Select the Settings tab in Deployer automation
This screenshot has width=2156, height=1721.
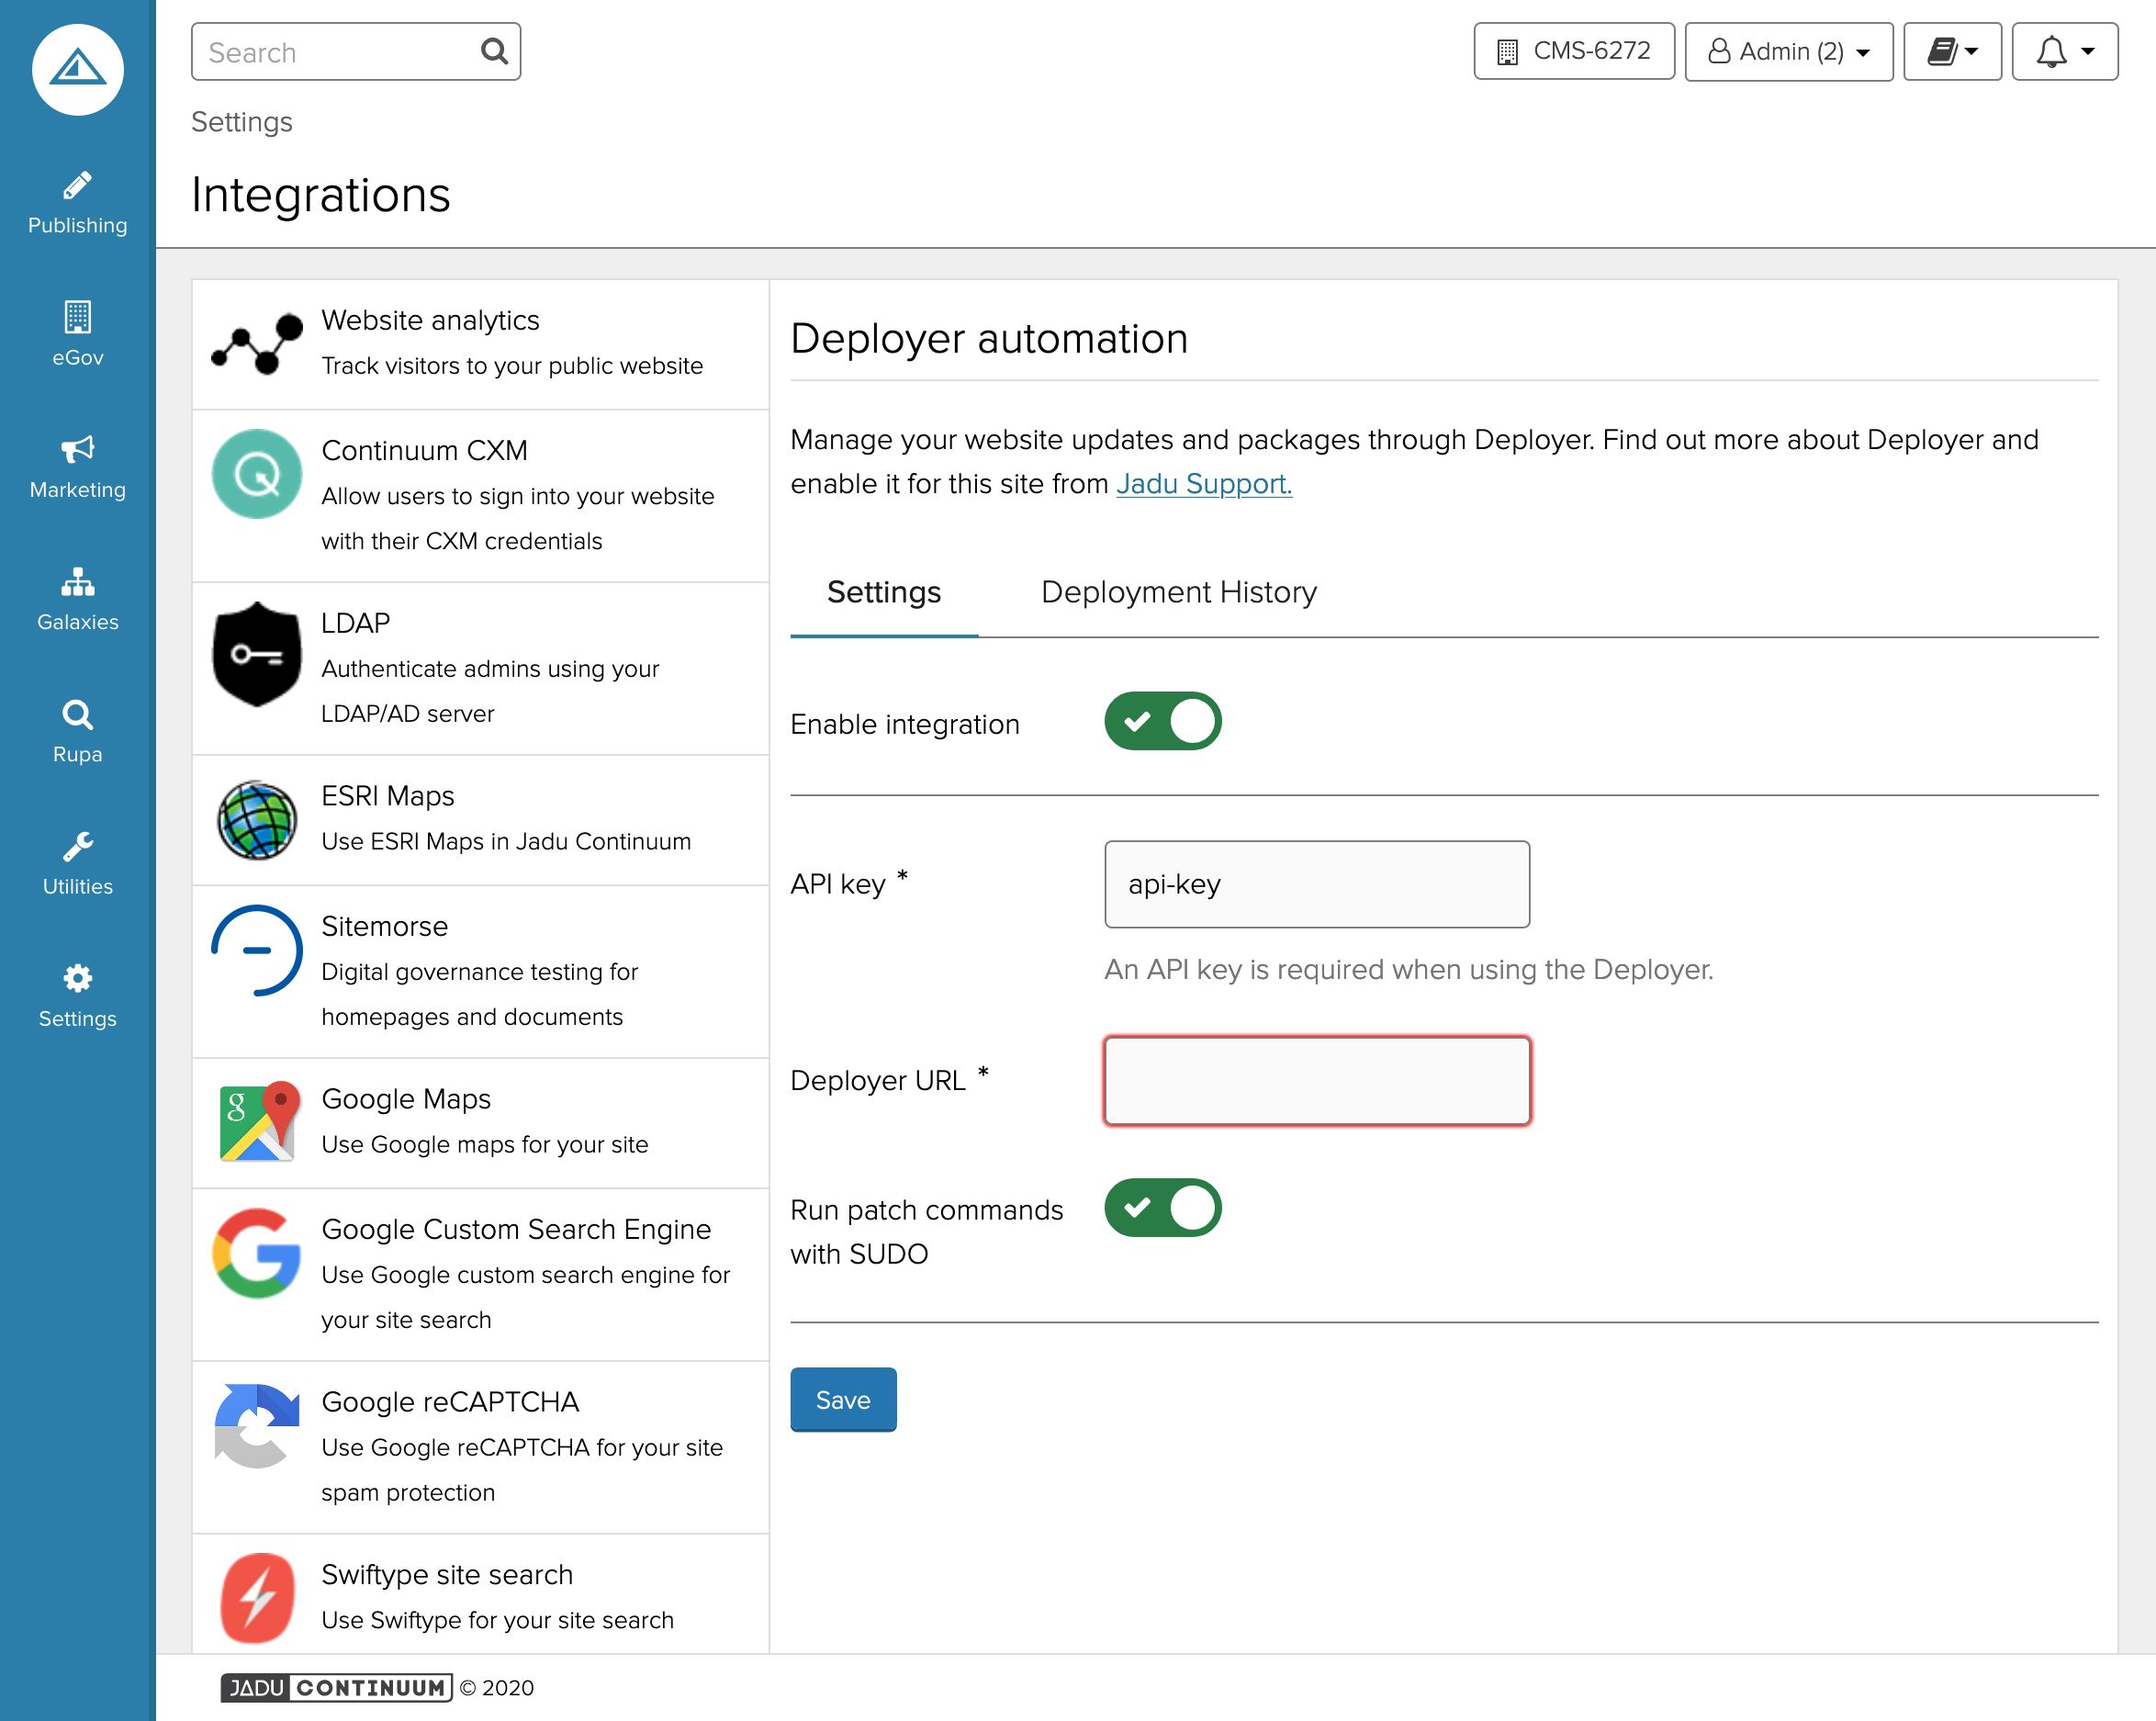click(883, 592)
